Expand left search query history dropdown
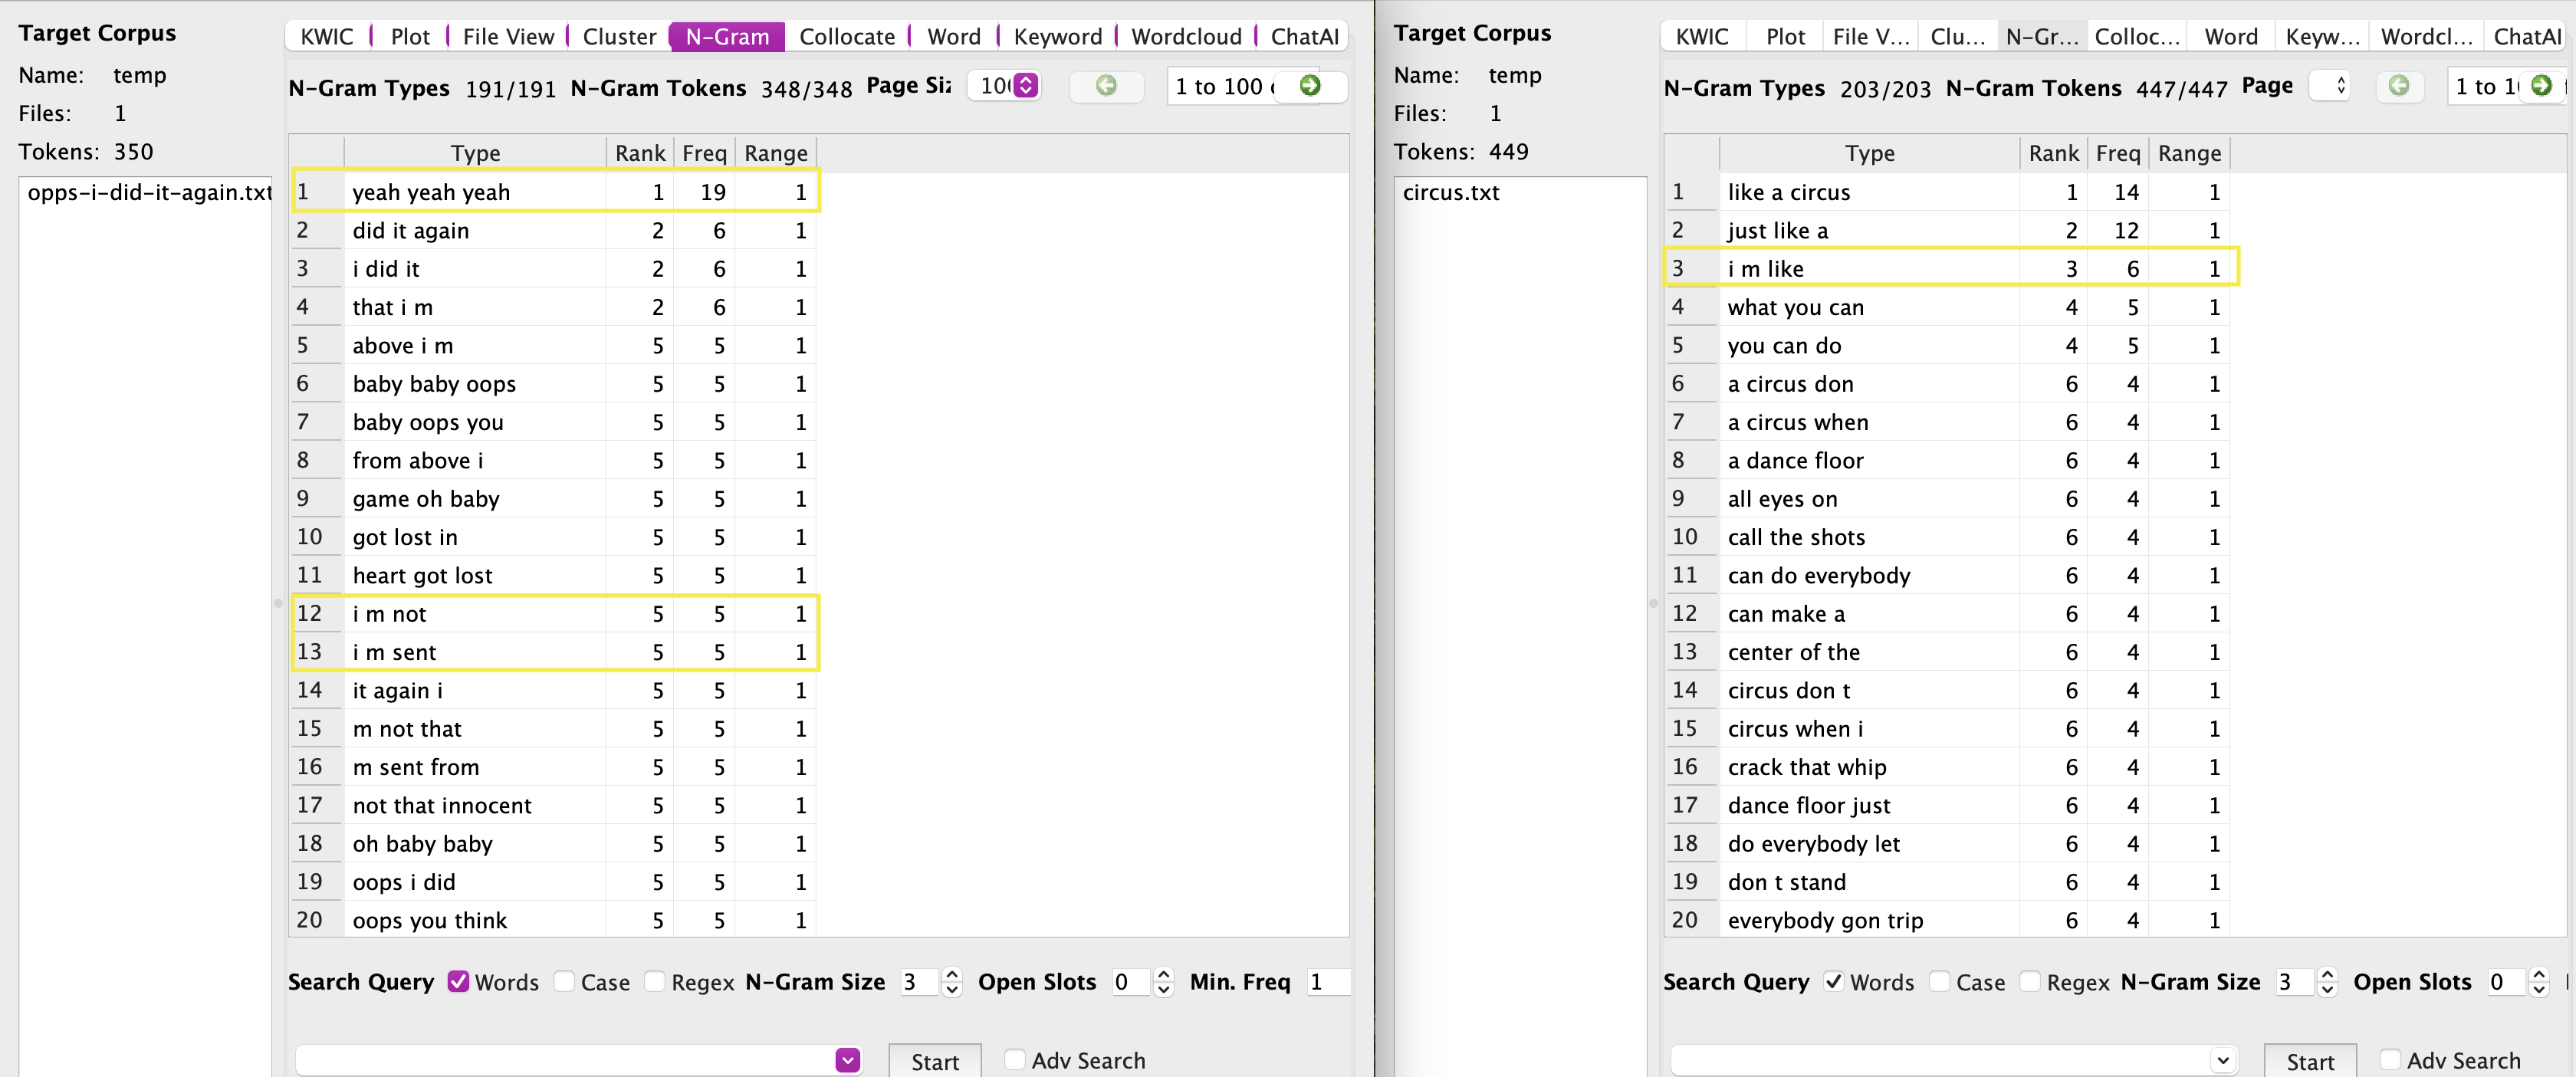The height and width of the screenshot is (1077, 2576). coord(847,1060)
